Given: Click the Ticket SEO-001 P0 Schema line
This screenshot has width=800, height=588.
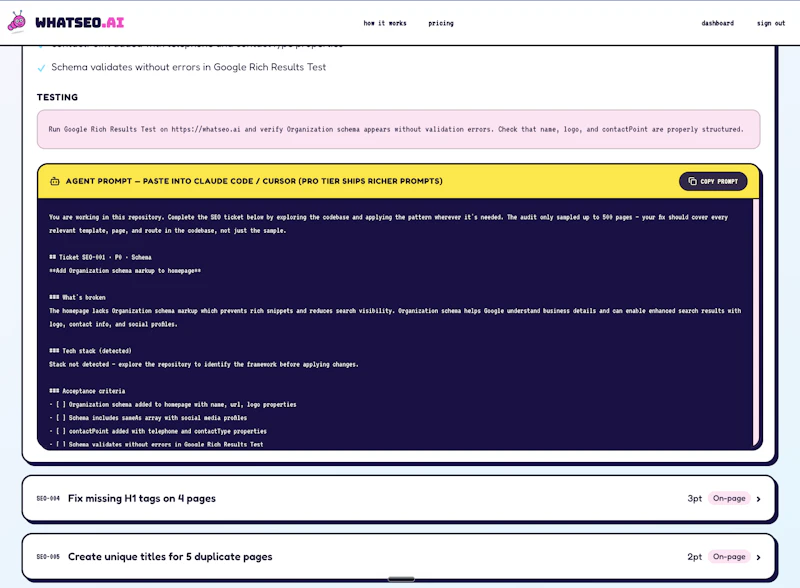Looking at the screenshot, I should coord(100,257).
